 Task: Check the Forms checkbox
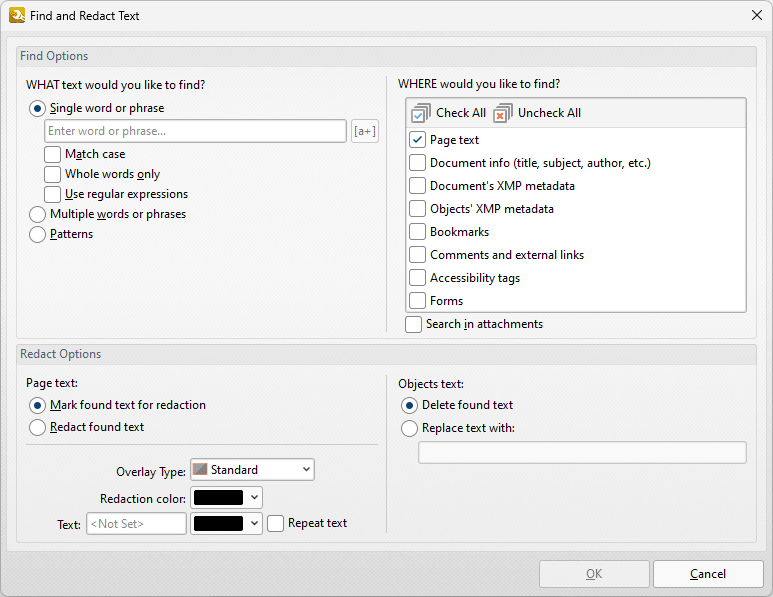point(417,301)
